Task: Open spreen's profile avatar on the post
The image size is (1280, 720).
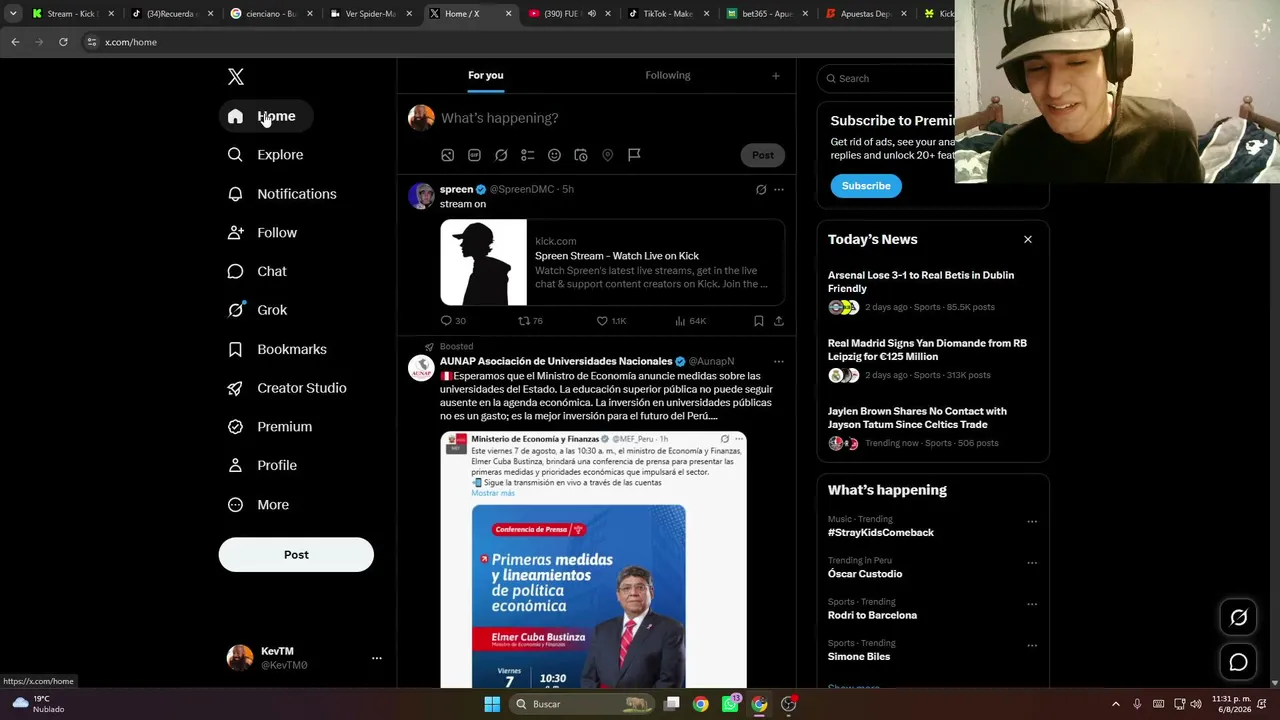Action: pos(421,196)
